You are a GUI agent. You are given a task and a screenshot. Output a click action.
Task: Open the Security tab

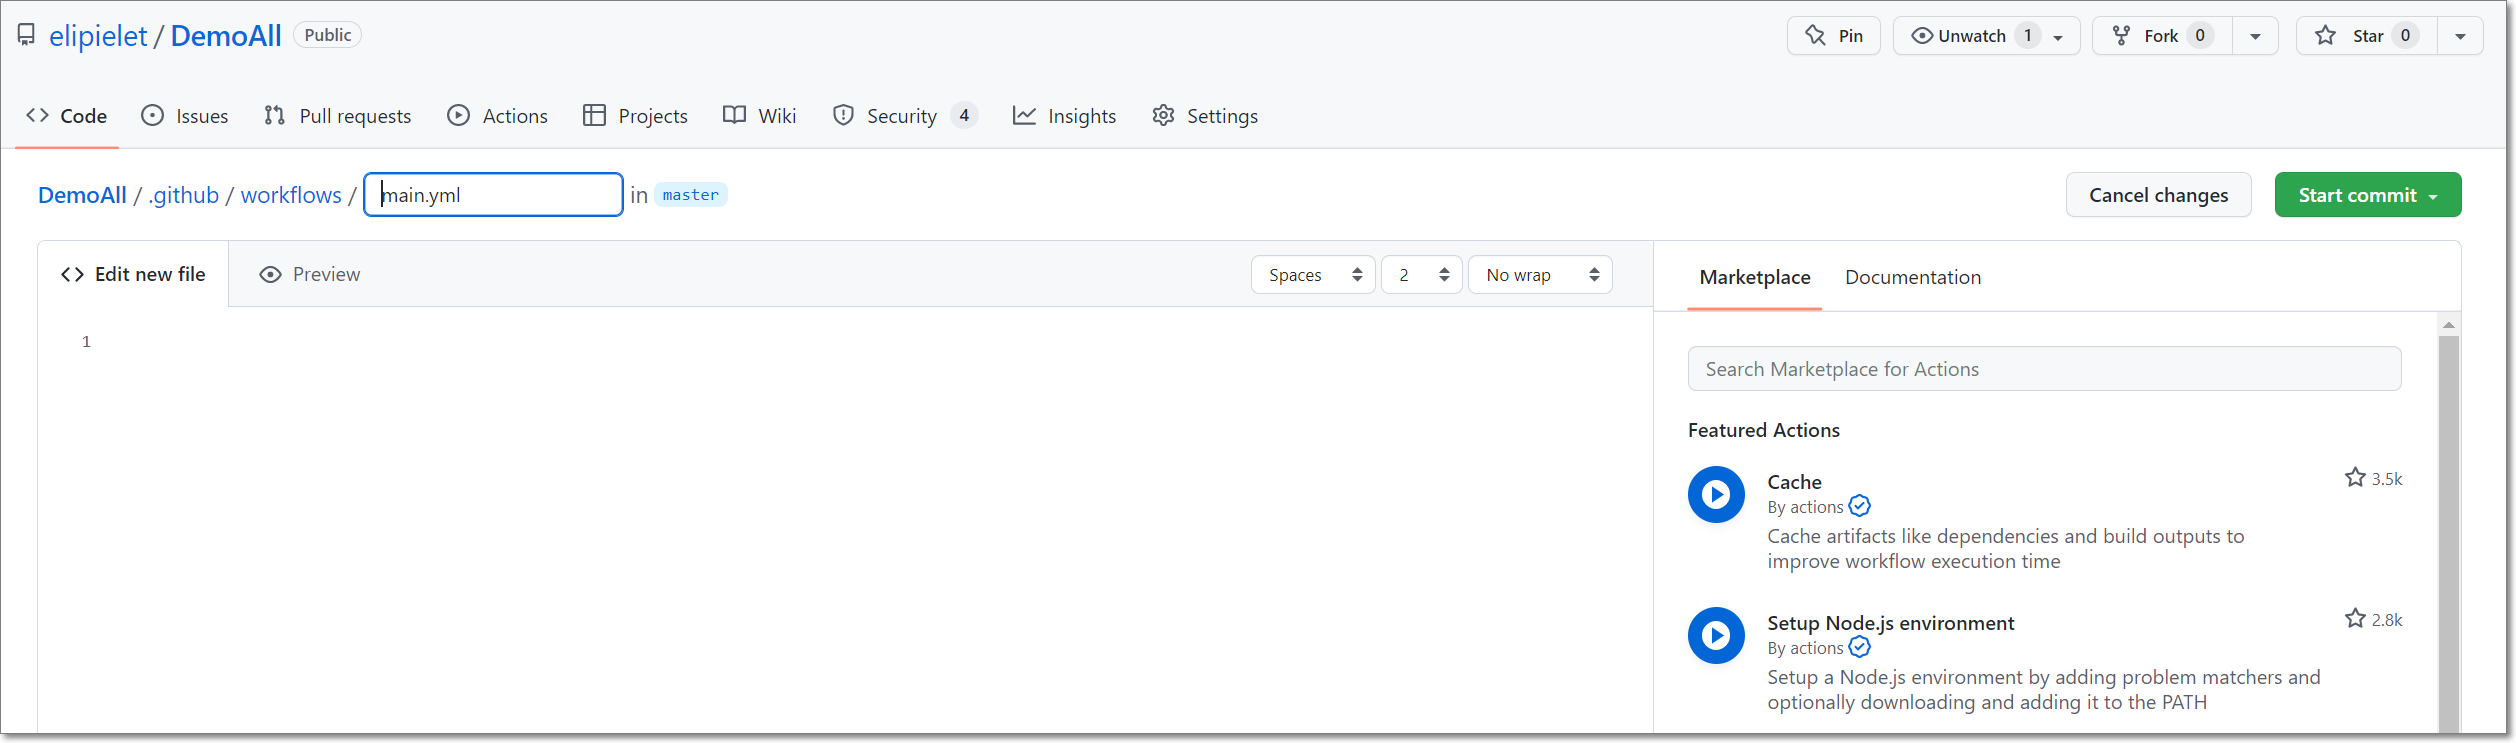tap(904, 116)
